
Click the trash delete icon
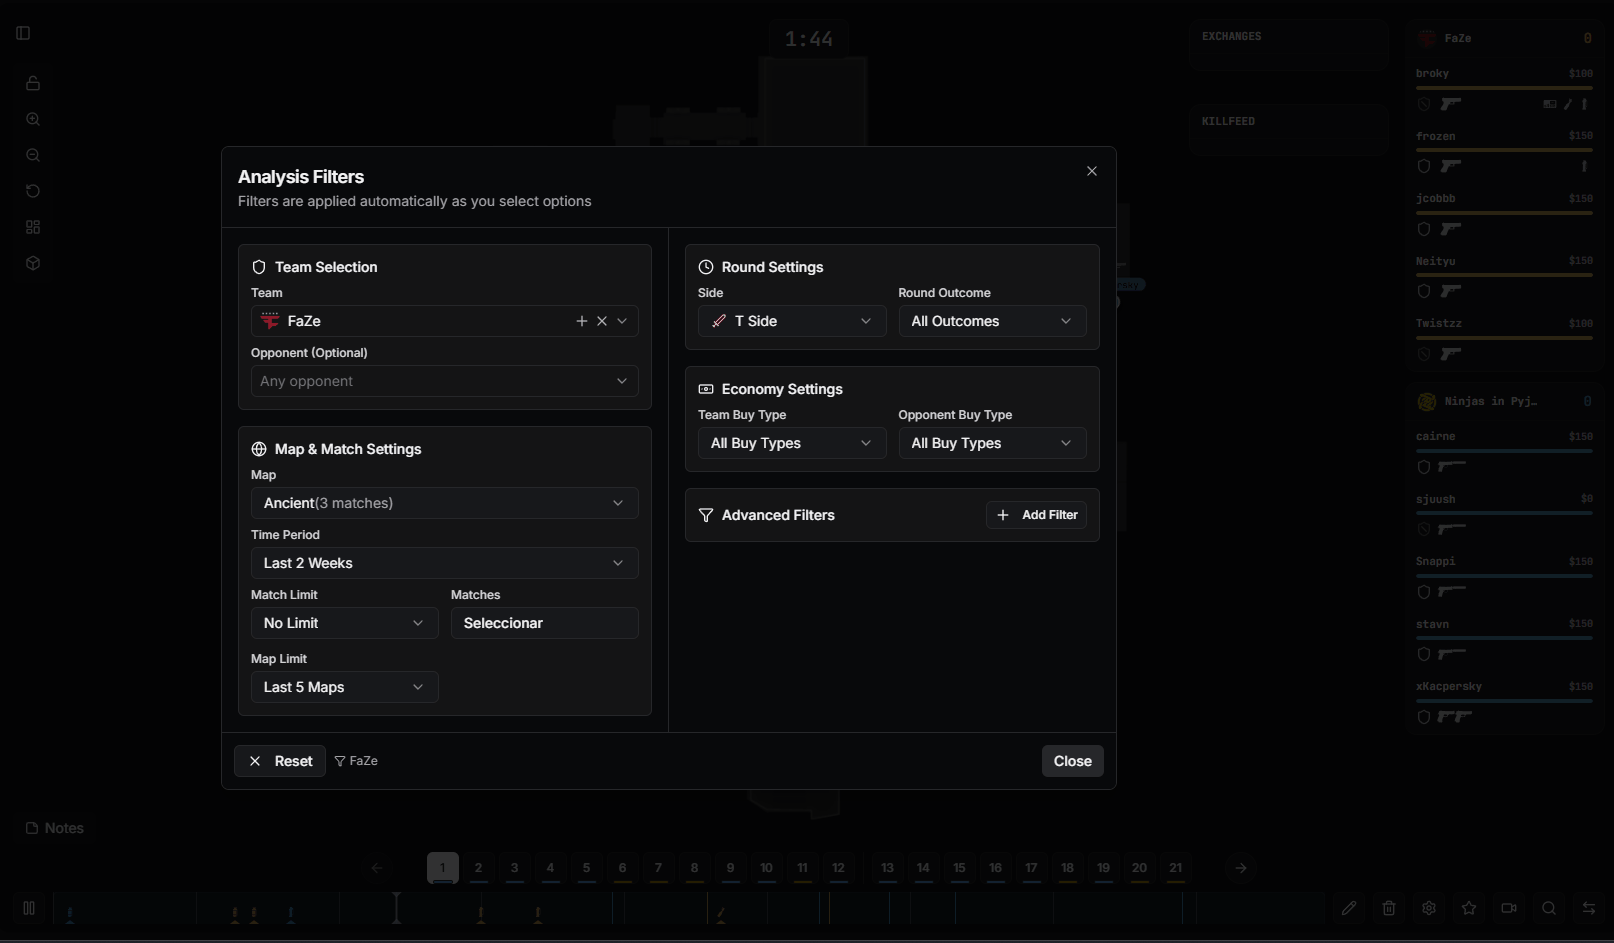tap(1389, 908)
